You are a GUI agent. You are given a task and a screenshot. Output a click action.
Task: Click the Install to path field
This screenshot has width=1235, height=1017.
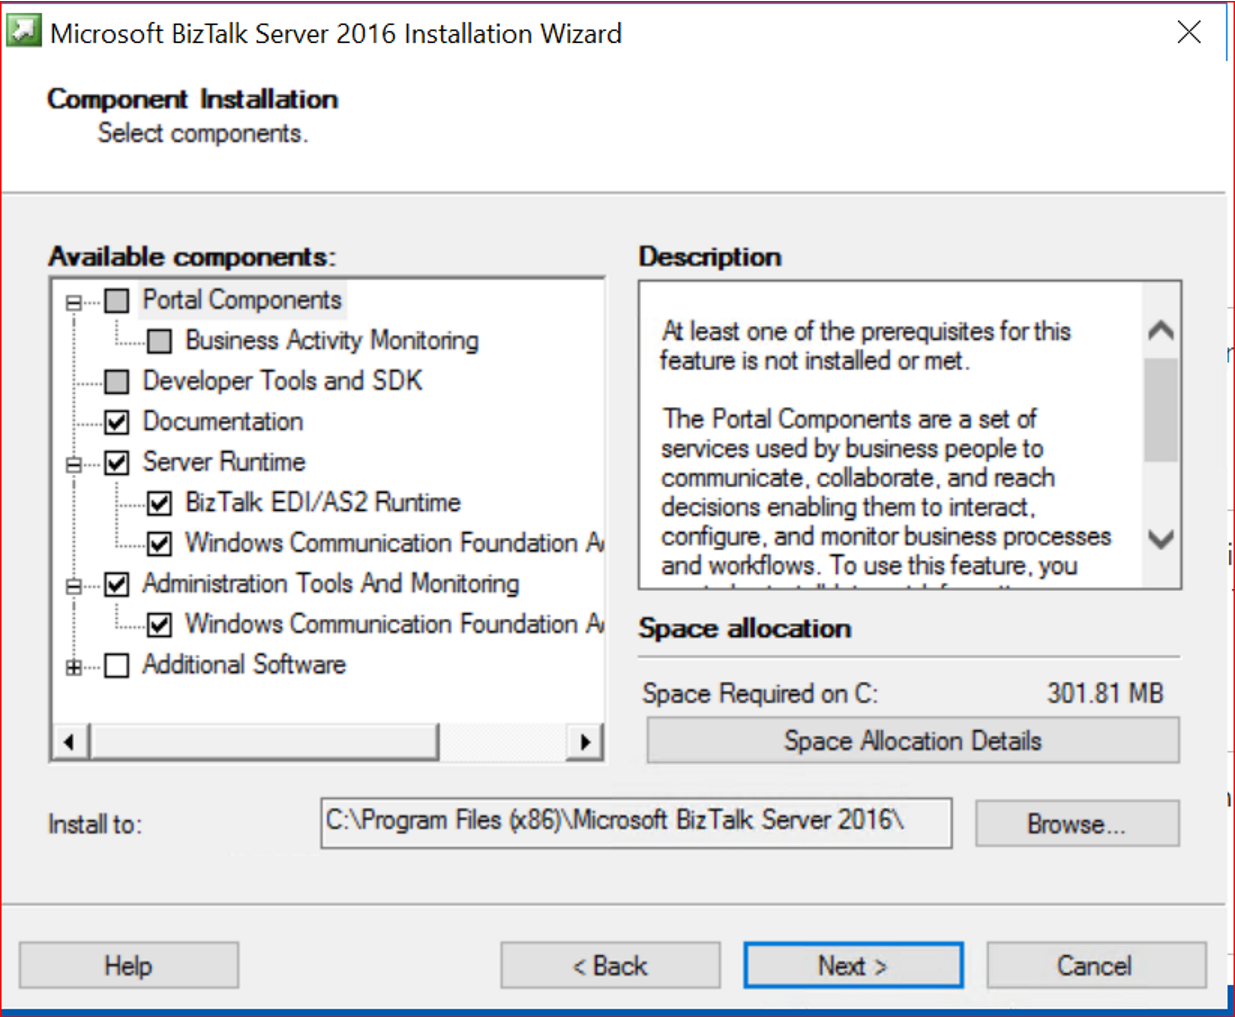(x=635, y=822)
